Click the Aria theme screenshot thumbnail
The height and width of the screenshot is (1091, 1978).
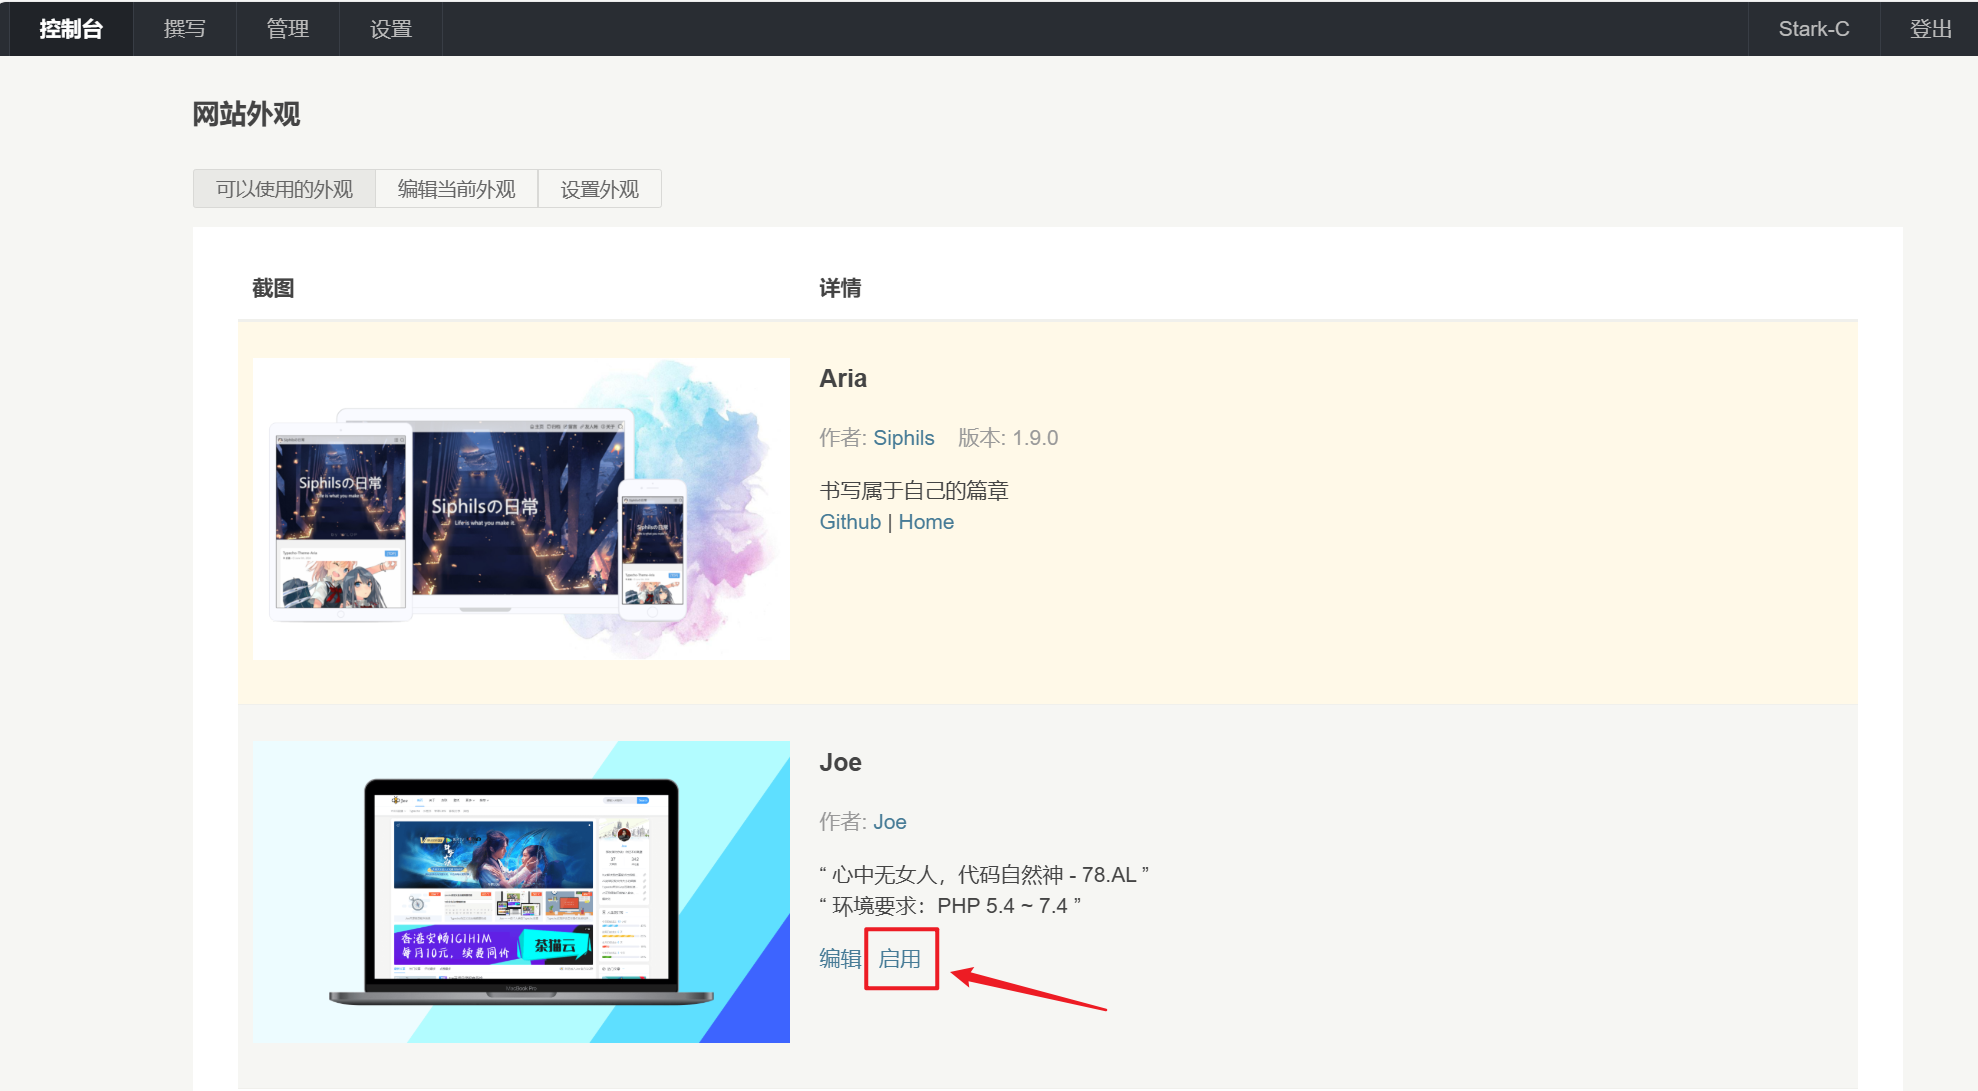[521, 508]
